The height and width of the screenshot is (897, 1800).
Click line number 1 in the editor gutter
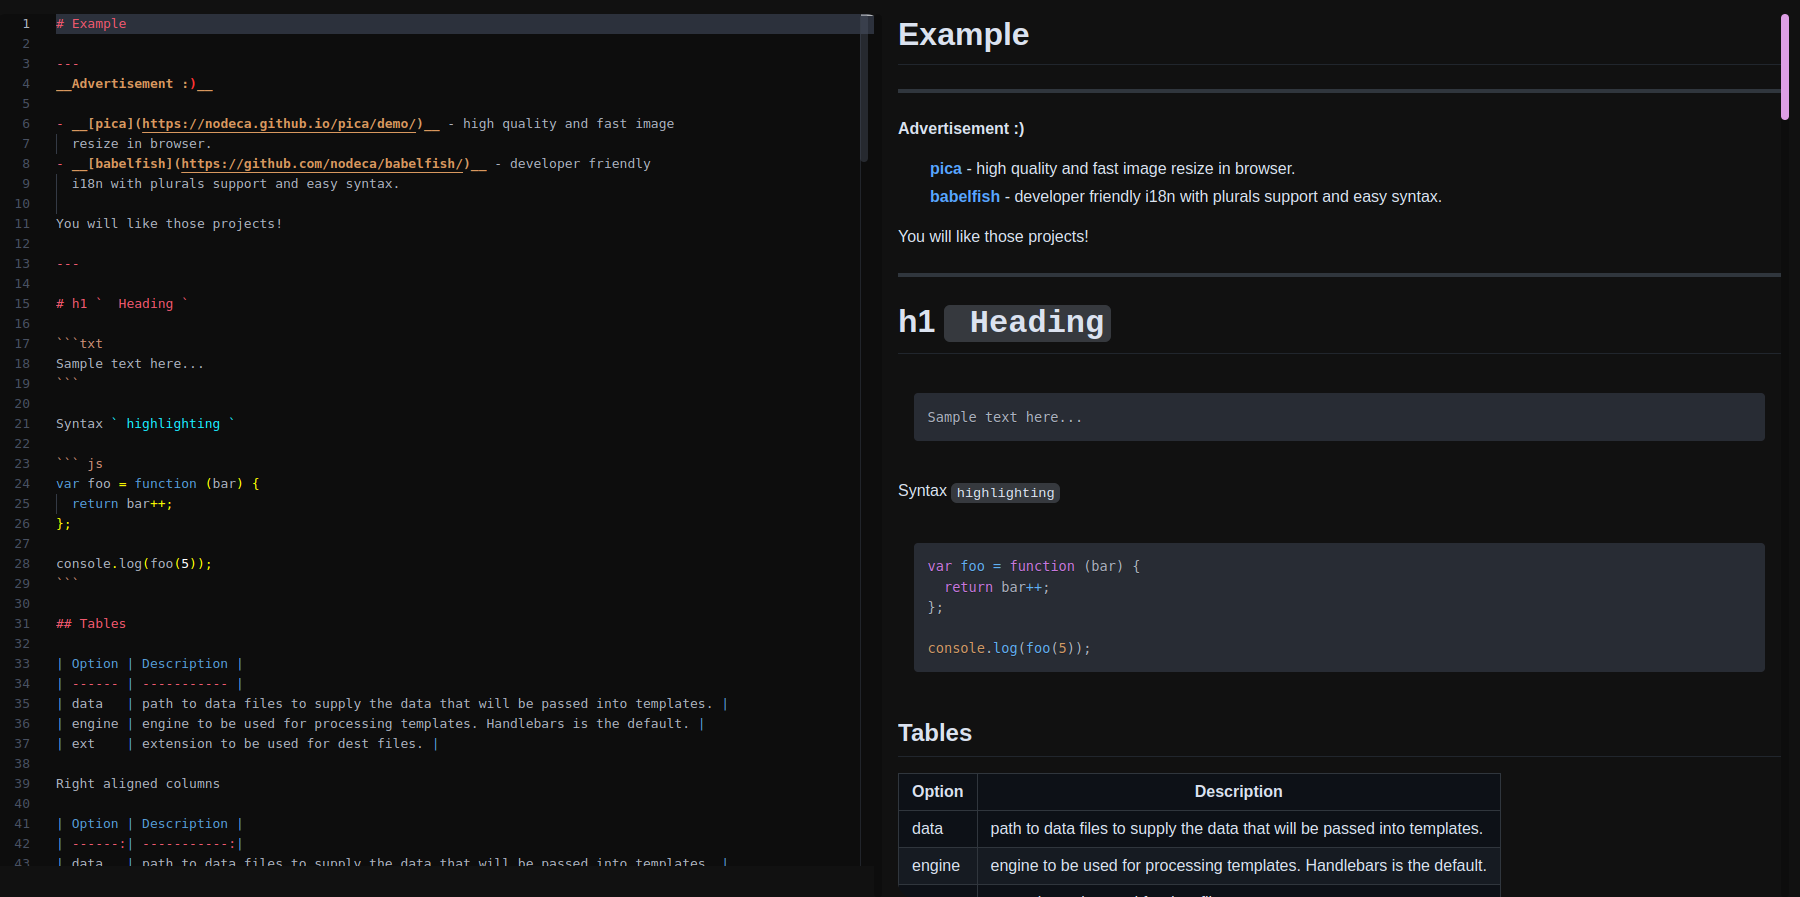tap(26, 24)
